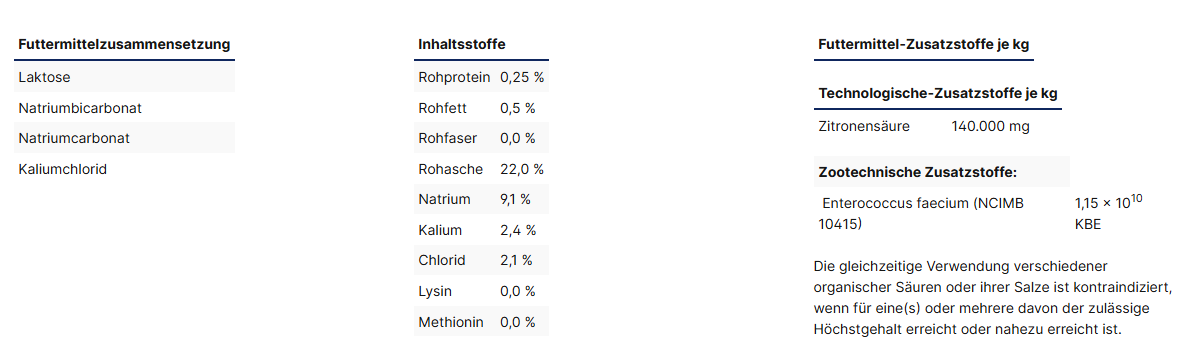The image size is (1188, 363).
Task: Click the Futtermittel-Zusatzstoffe je kg heading
Action: tap(924, 44)
